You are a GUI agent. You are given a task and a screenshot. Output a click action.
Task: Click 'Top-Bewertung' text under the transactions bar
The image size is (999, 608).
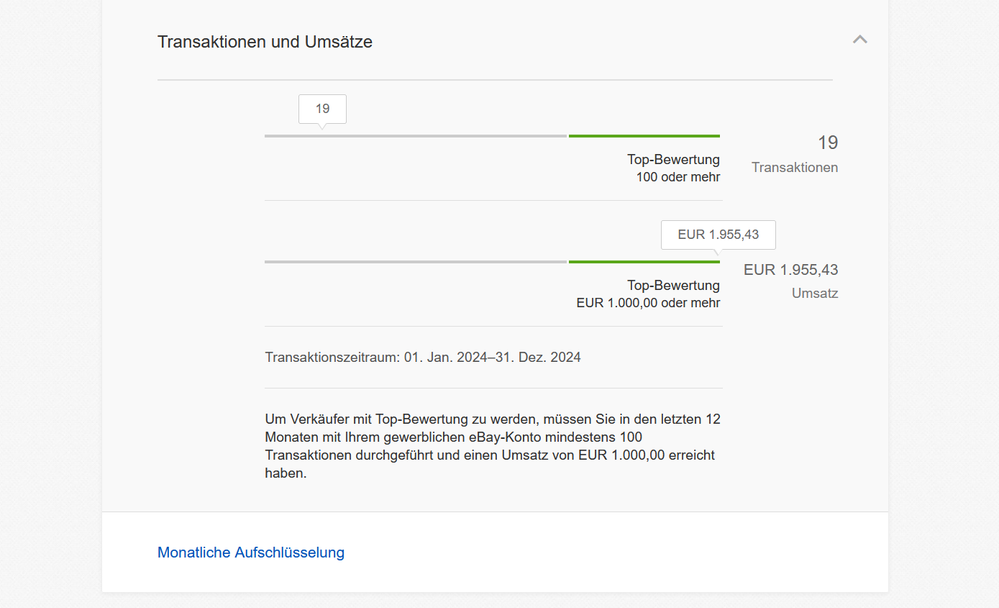pos(673,159)
